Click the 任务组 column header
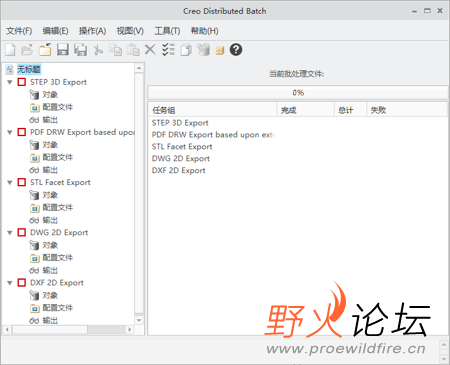The width and height of the screenshot is (450, 365). pyautogui.click(x=213, y=110)
